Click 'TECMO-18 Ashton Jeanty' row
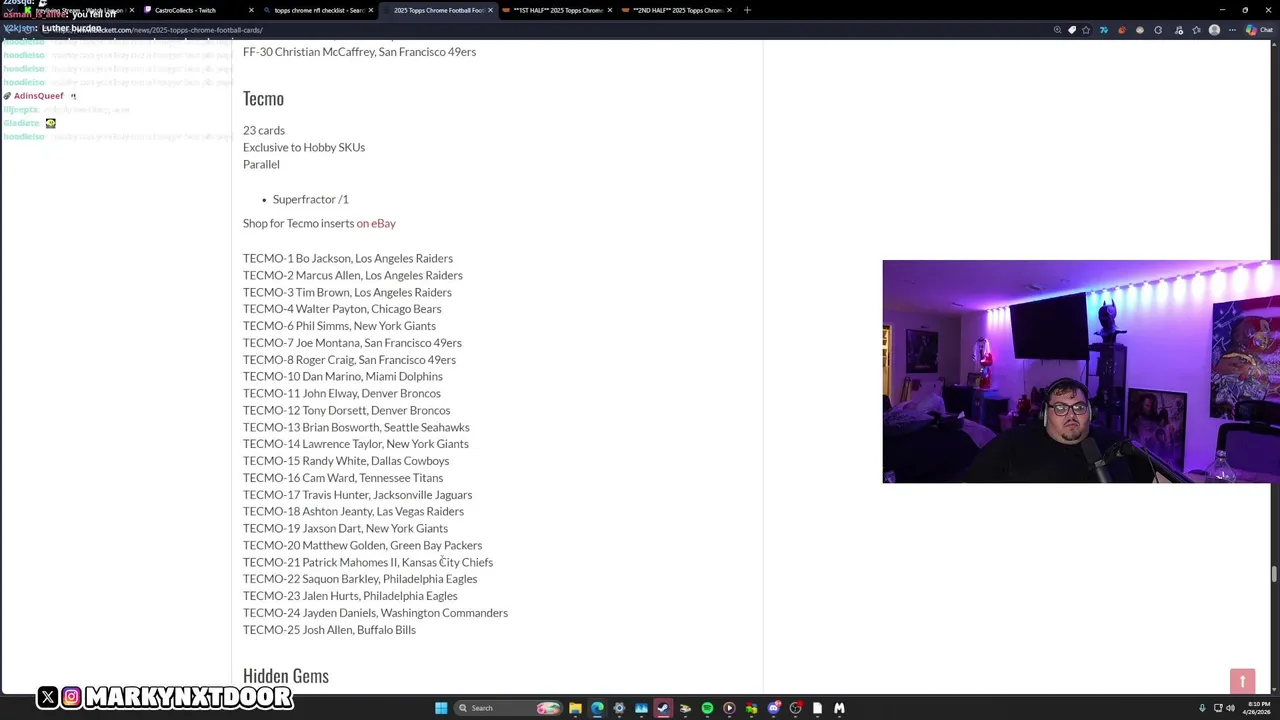 click(353, 511)
